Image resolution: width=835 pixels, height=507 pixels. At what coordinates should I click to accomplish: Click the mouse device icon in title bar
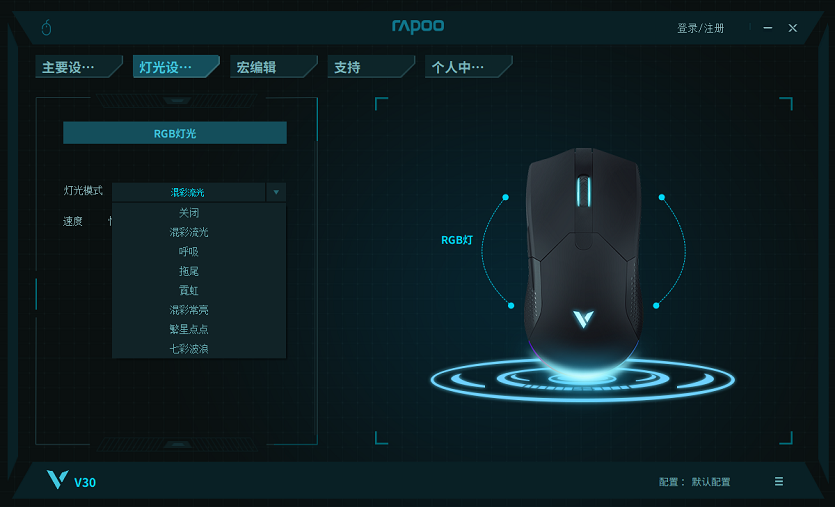46,27
